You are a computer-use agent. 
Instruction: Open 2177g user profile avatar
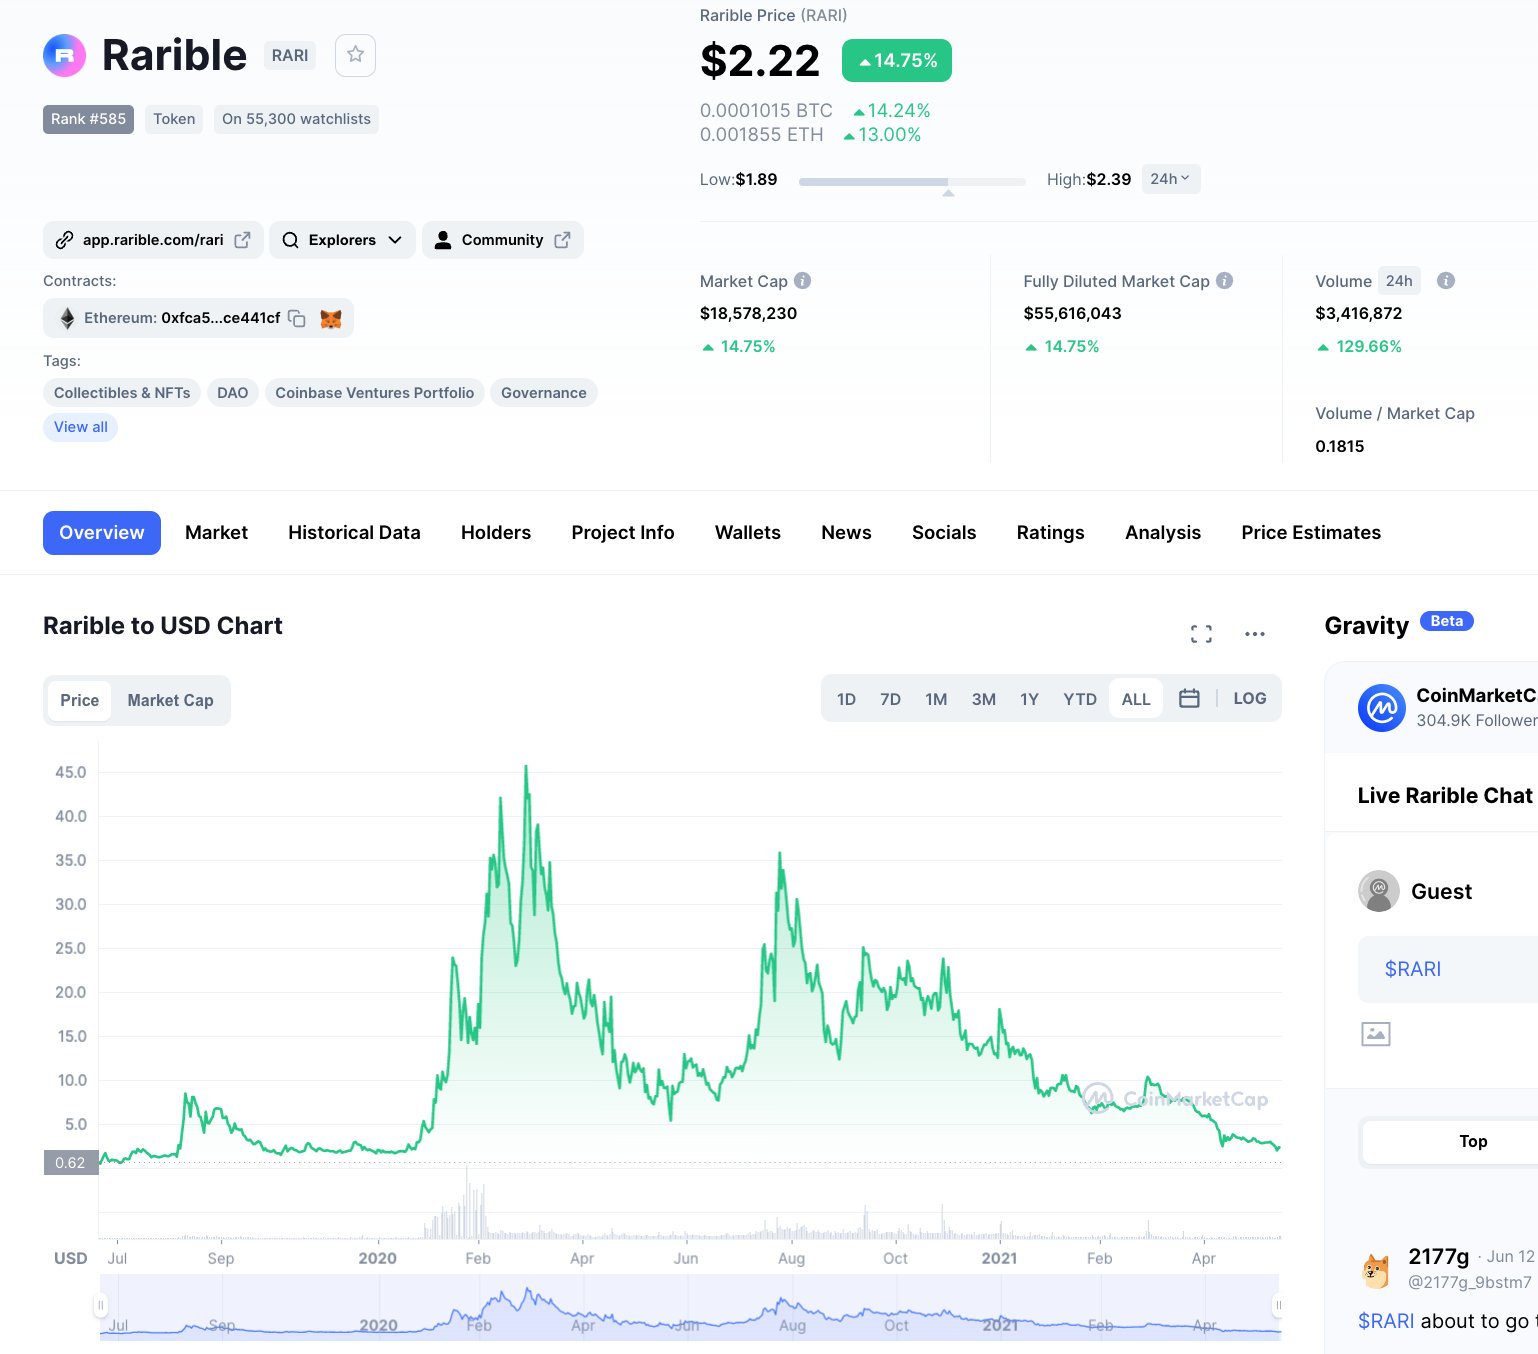coord(1377,1271)
